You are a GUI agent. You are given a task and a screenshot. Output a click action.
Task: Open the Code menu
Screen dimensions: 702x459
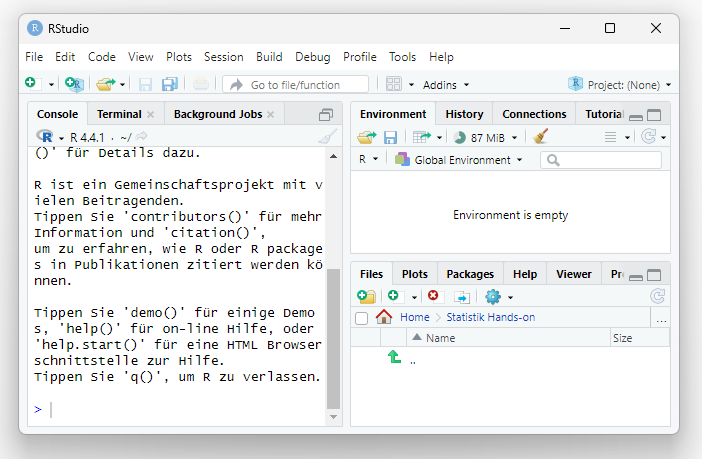102,57
